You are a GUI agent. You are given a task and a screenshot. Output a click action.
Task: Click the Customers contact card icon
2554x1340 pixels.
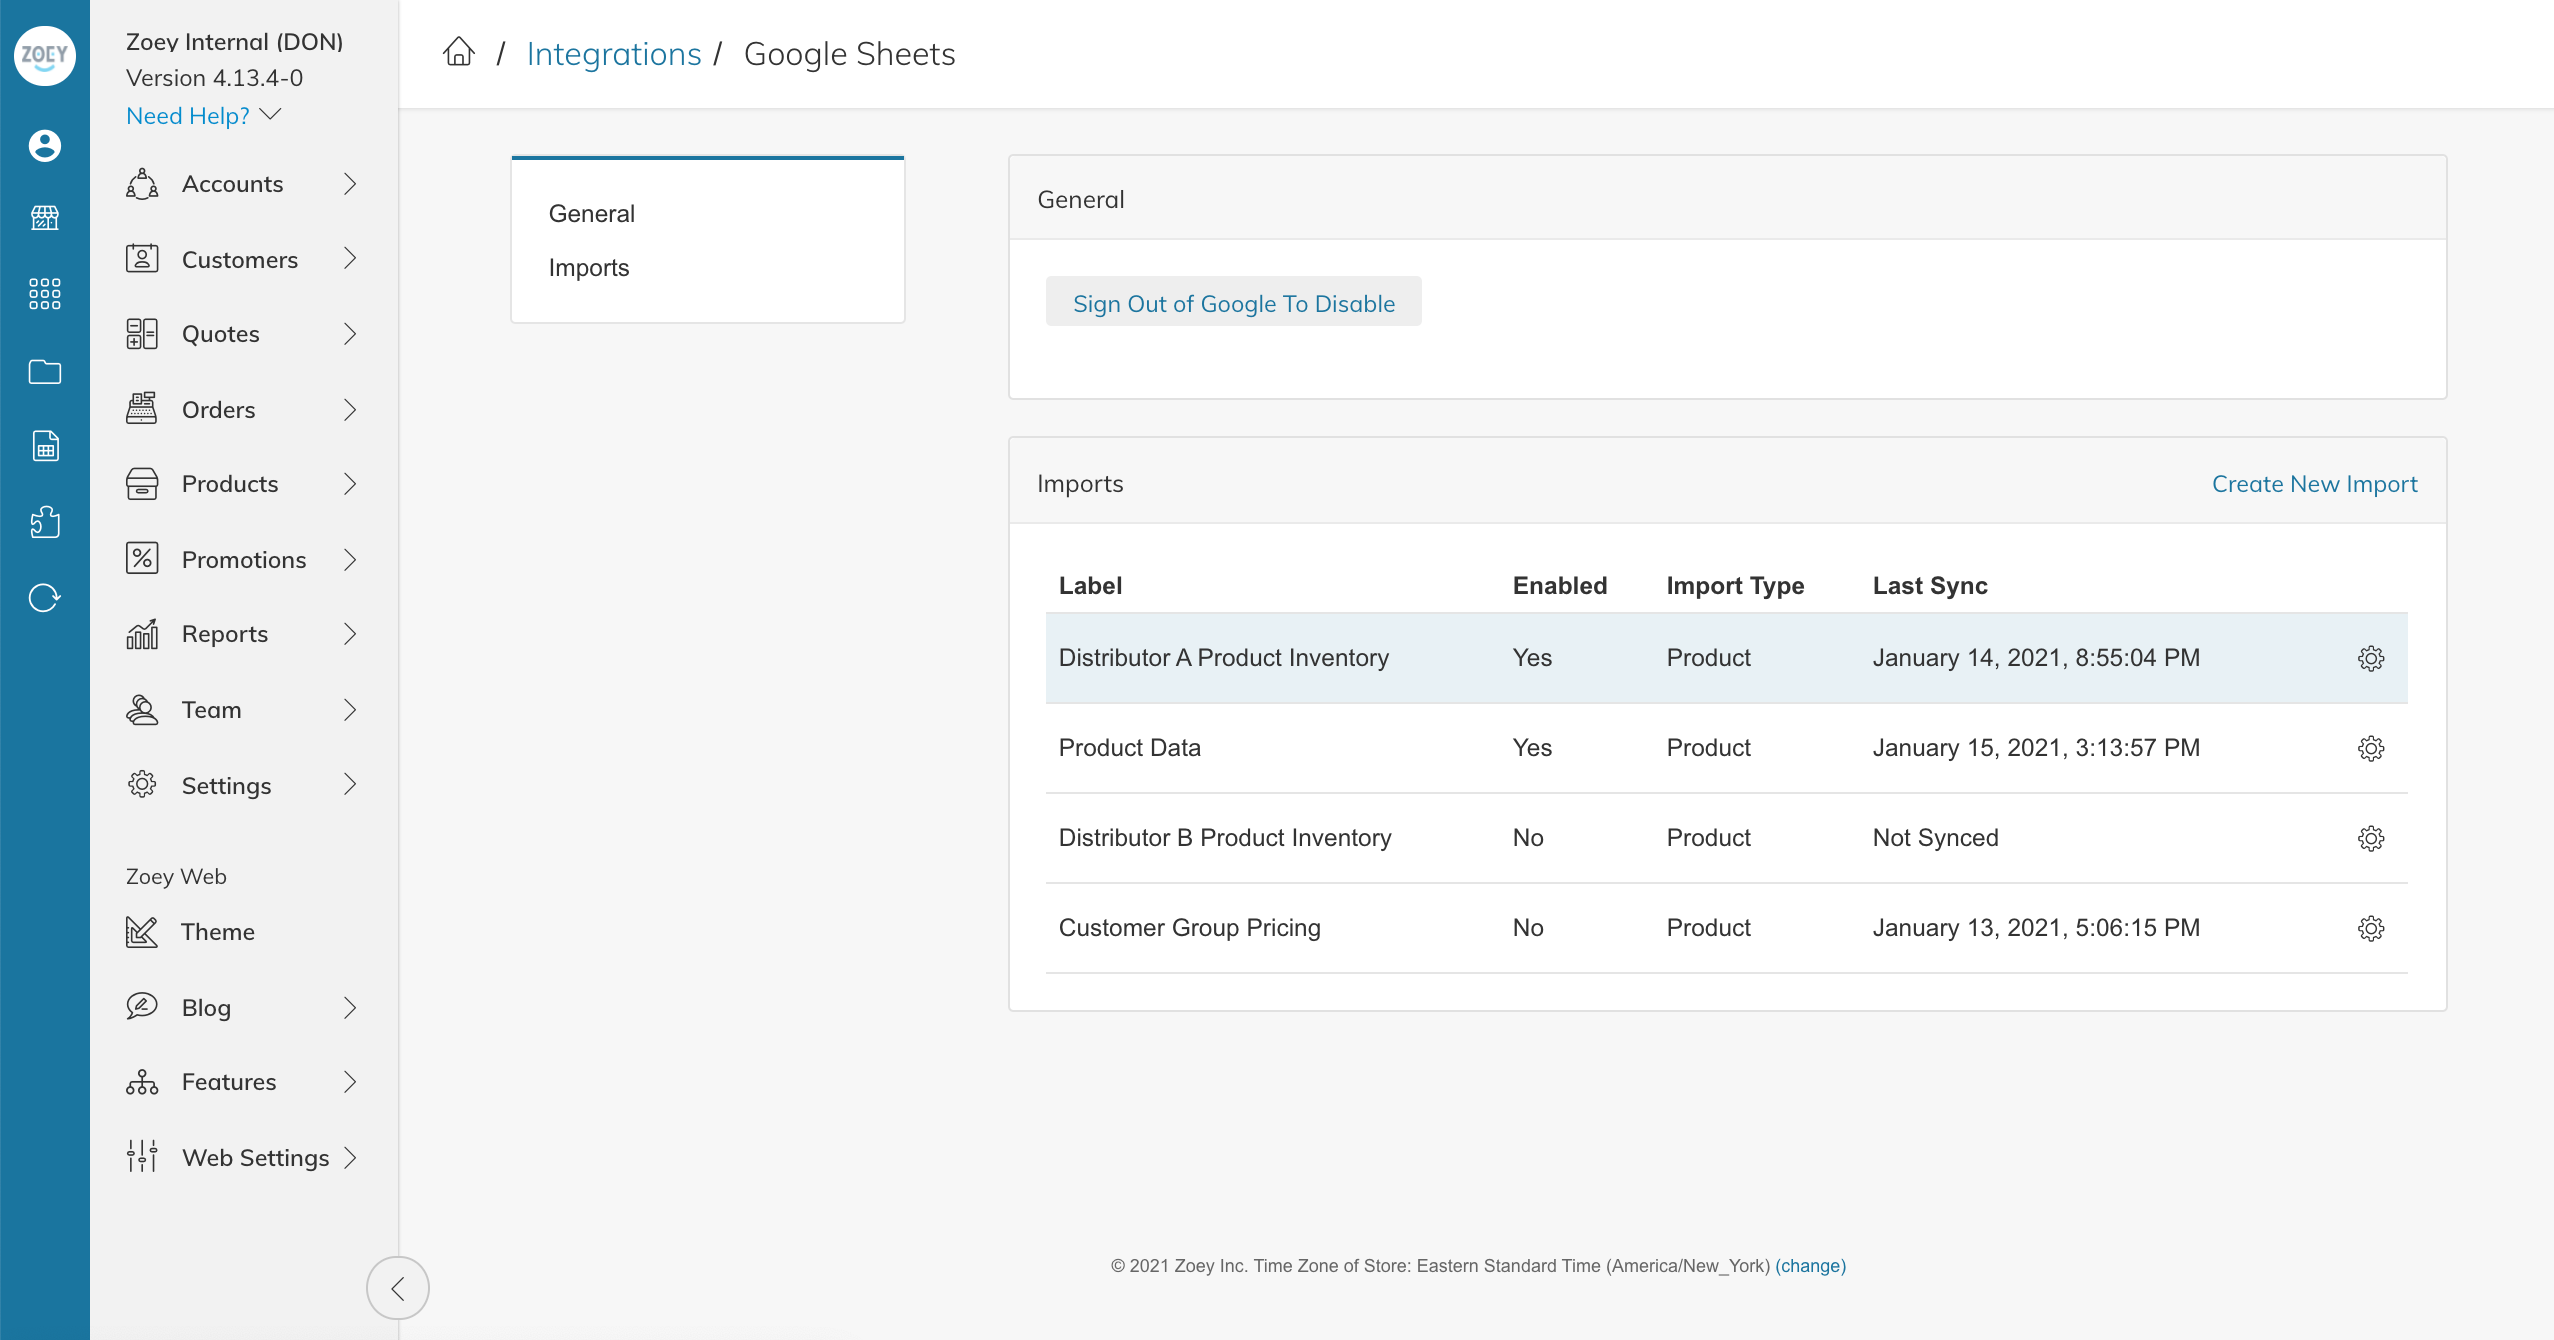tap(142, 259)
